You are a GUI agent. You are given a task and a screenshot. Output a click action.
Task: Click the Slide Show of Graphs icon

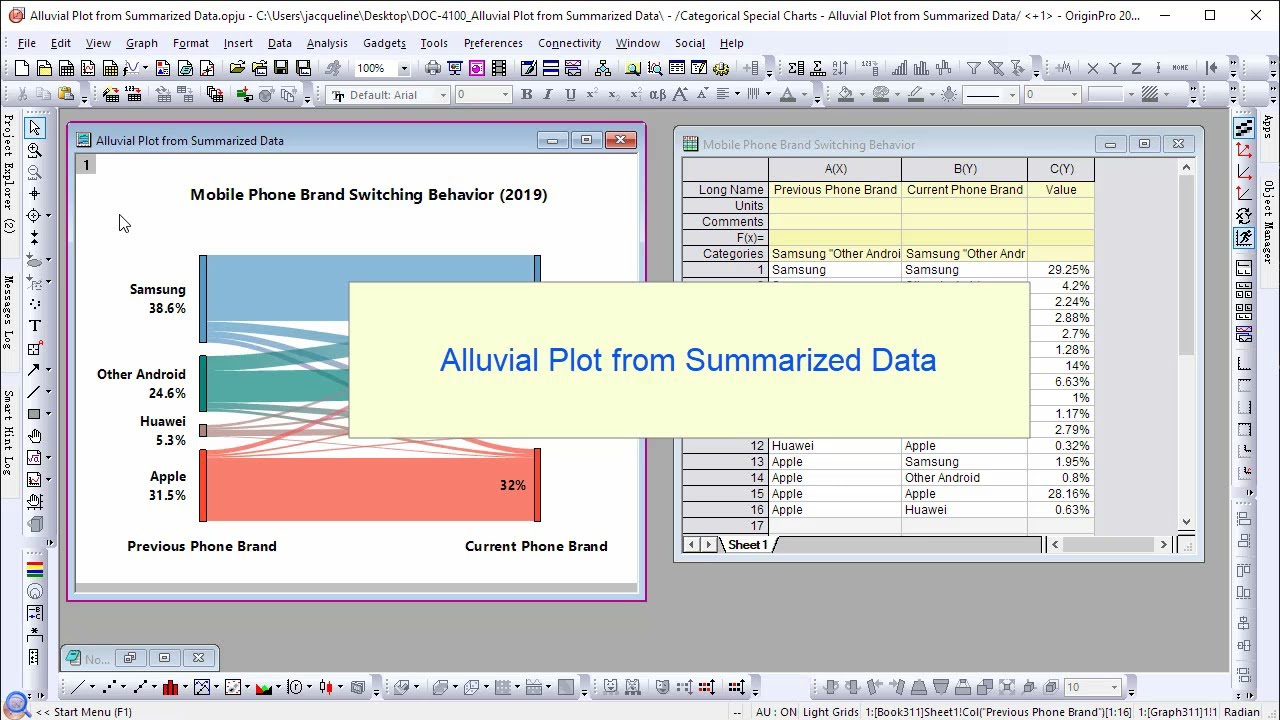click(x=454, y=68)
